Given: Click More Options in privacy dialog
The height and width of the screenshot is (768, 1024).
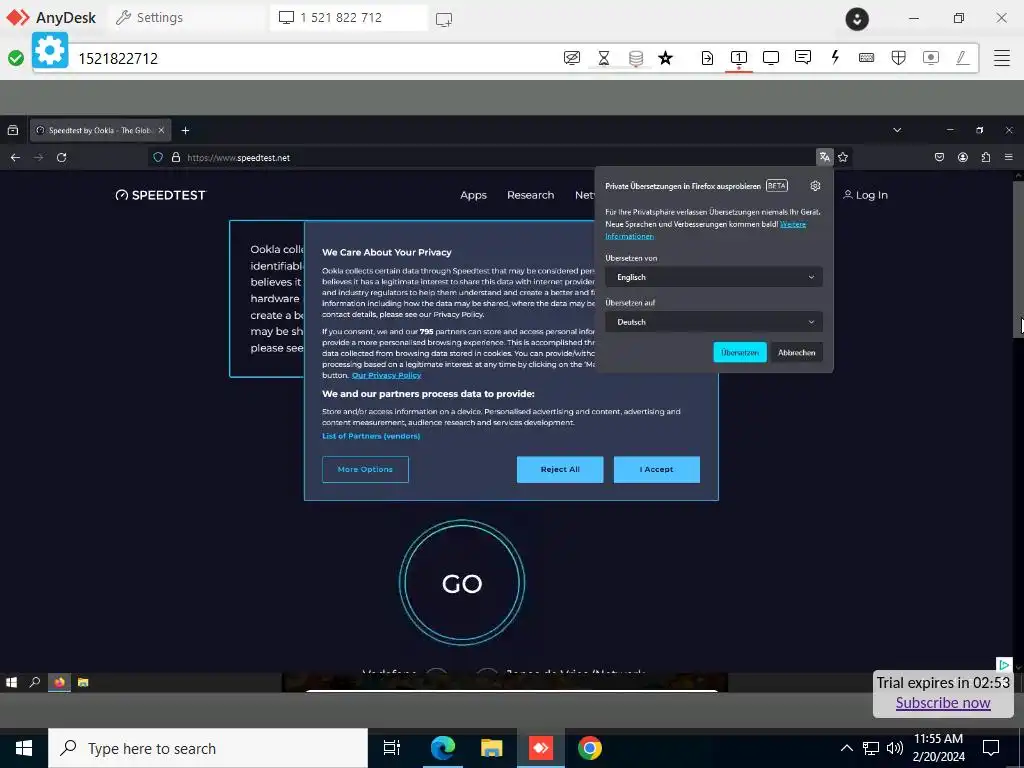Looking at the screenshot, I should click(365, 470).
